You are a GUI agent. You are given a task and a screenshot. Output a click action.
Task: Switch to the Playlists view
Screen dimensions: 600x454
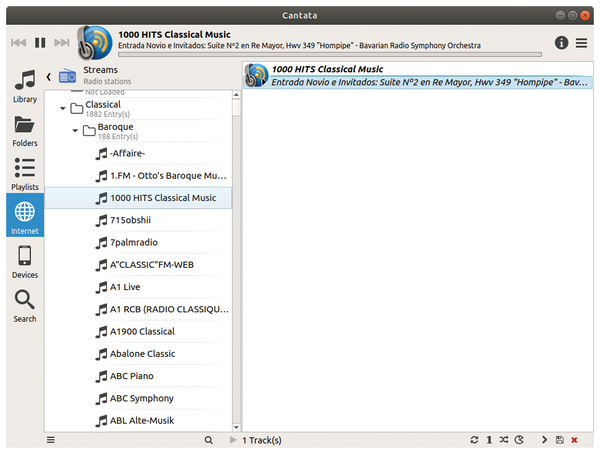[25, 174]
